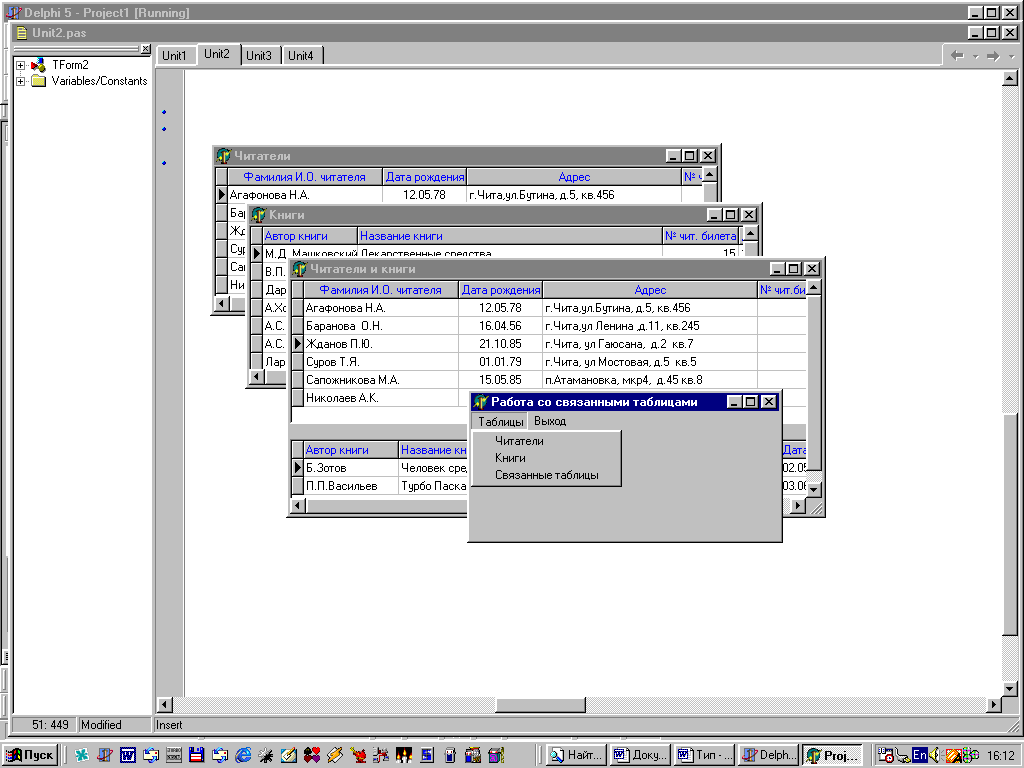Open Internet Explorer from quick launch
The image size is (1024, 768).
coord(243,755)
